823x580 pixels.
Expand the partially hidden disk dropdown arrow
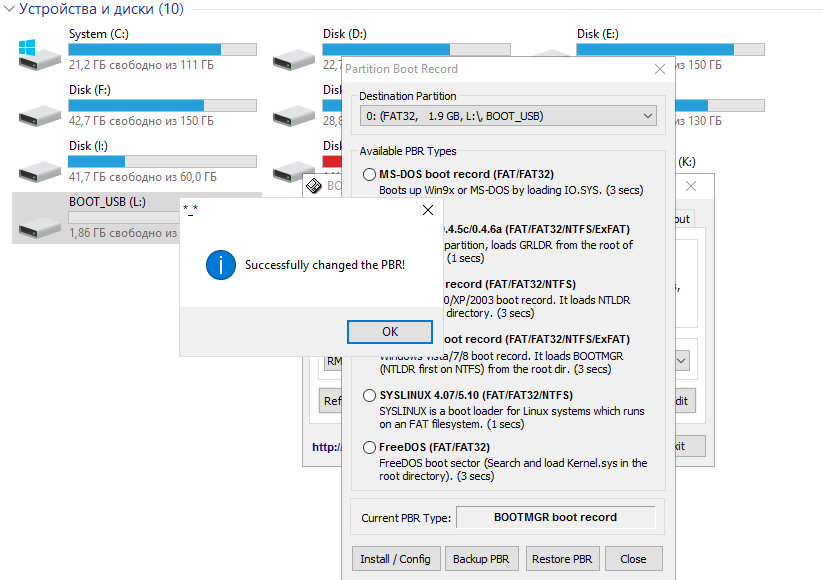point(682,360)
